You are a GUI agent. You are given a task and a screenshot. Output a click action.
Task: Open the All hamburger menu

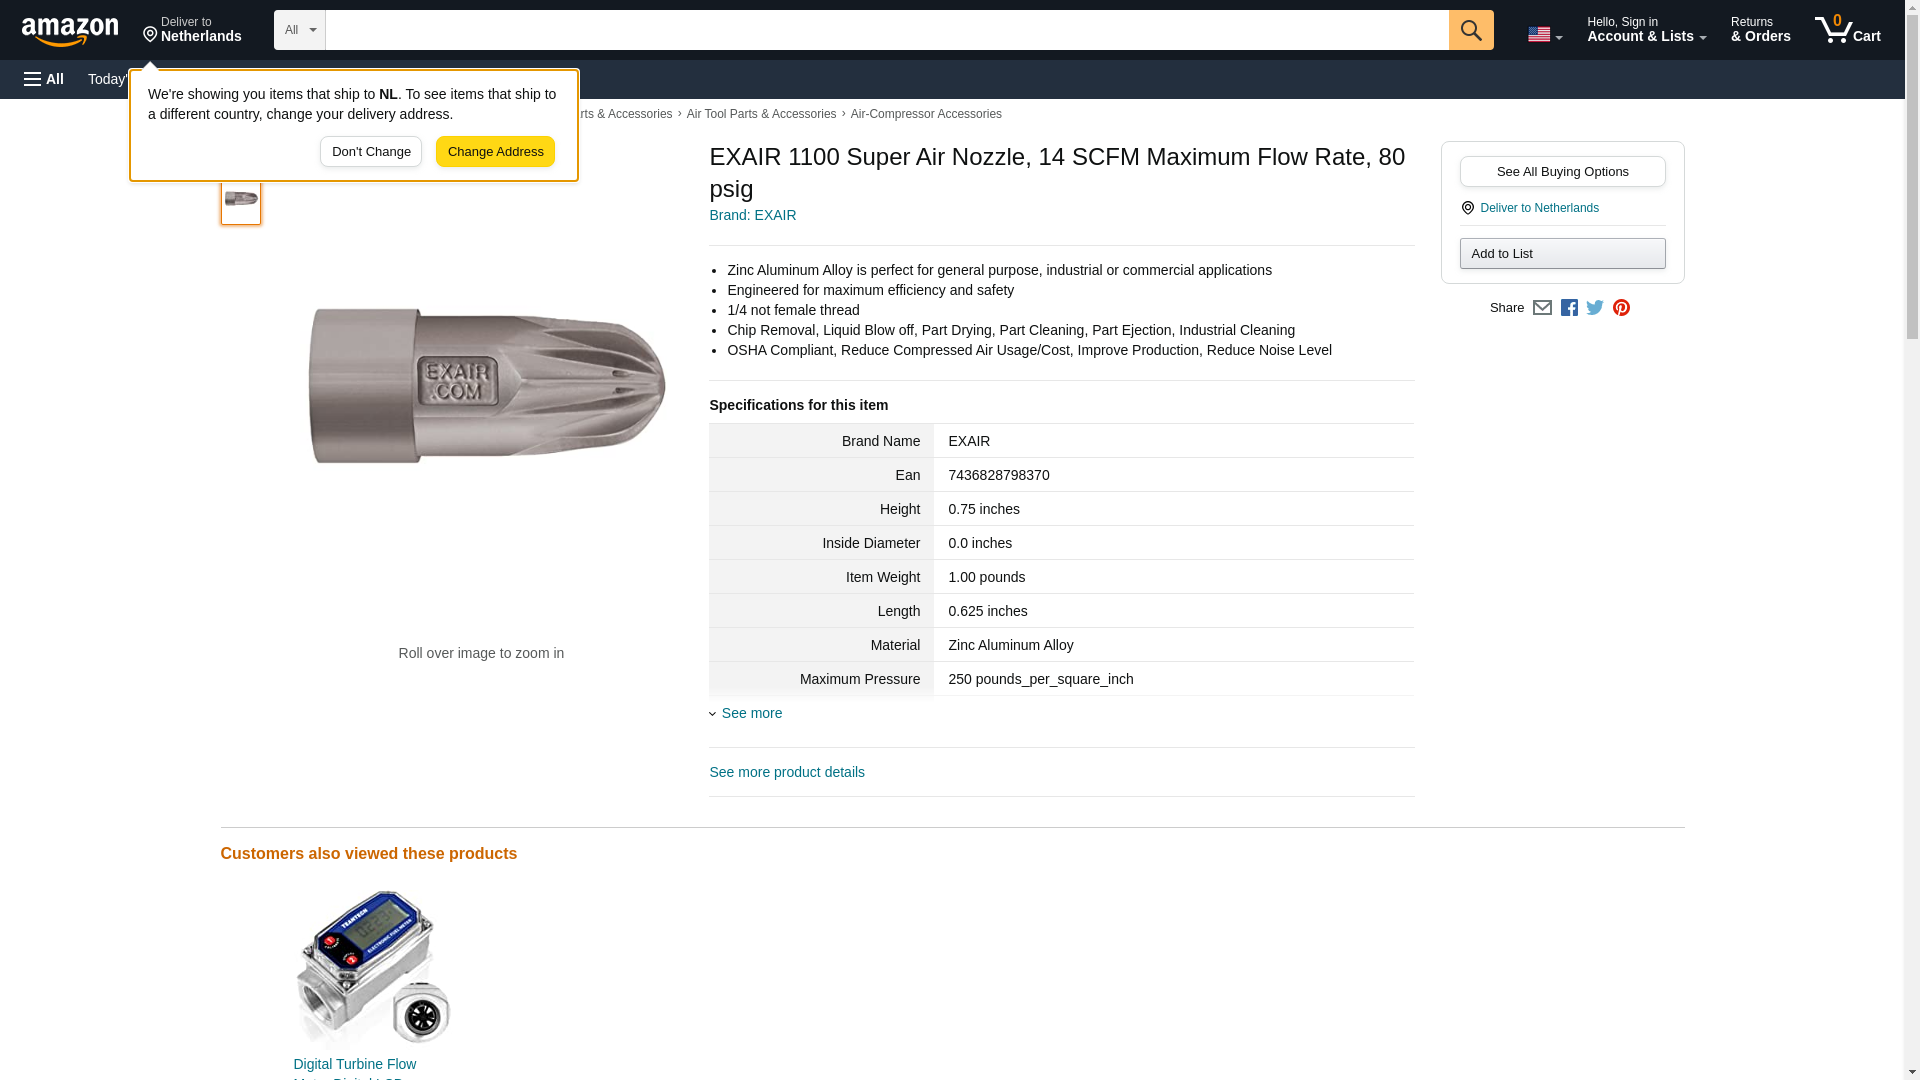coord(44,79)
